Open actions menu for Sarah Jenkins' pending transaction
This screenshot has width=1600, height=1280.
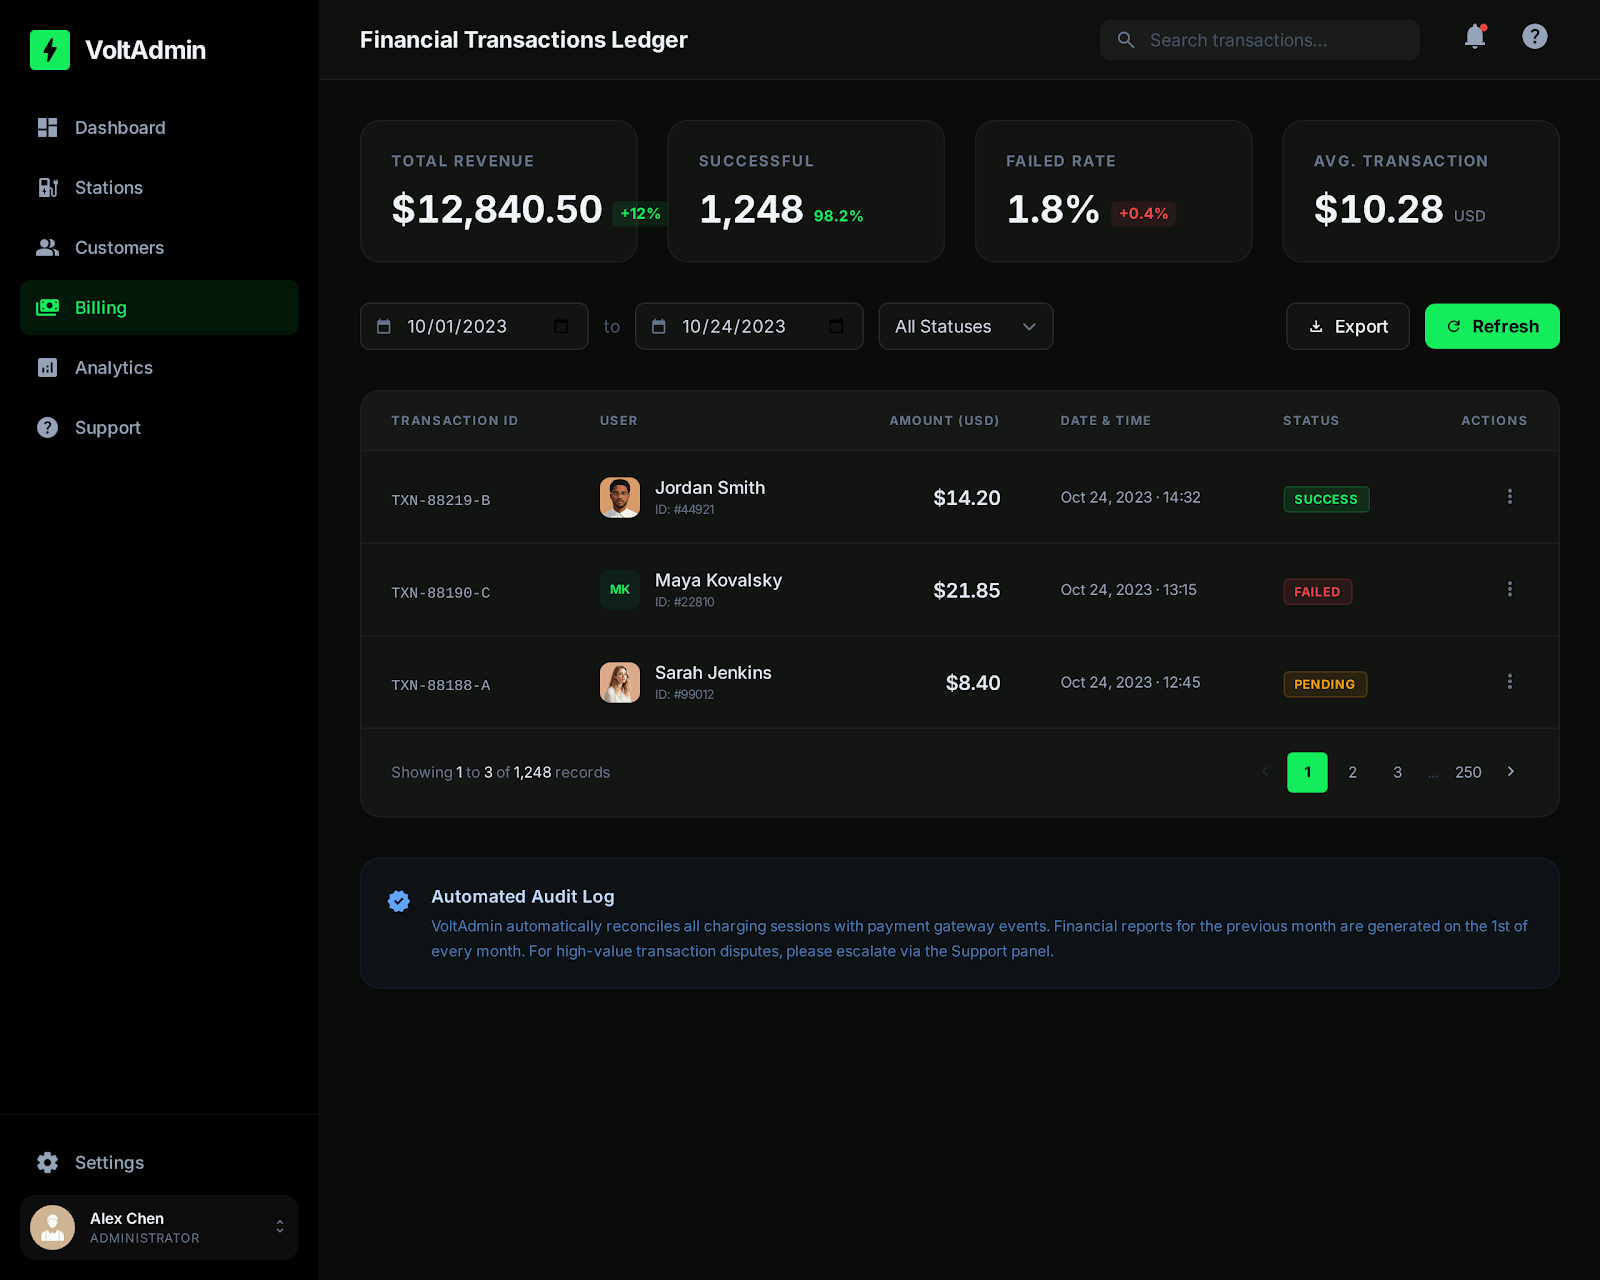(x=1510, y=681)
